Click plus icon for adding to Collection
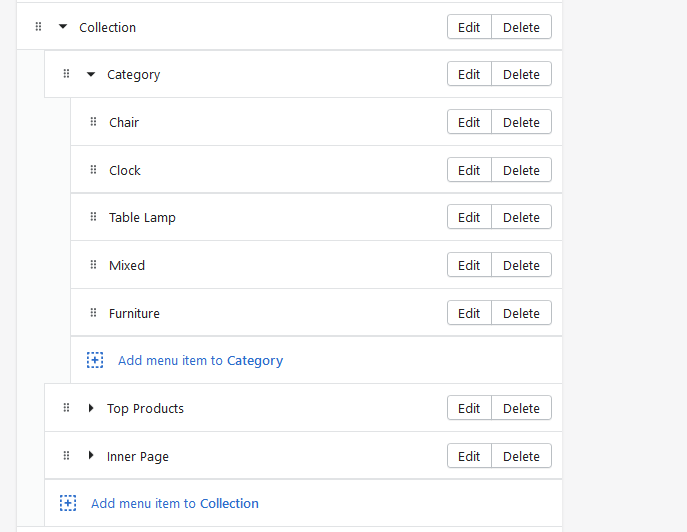The width and height of the screenshot is (687, 532). point(68,503)
